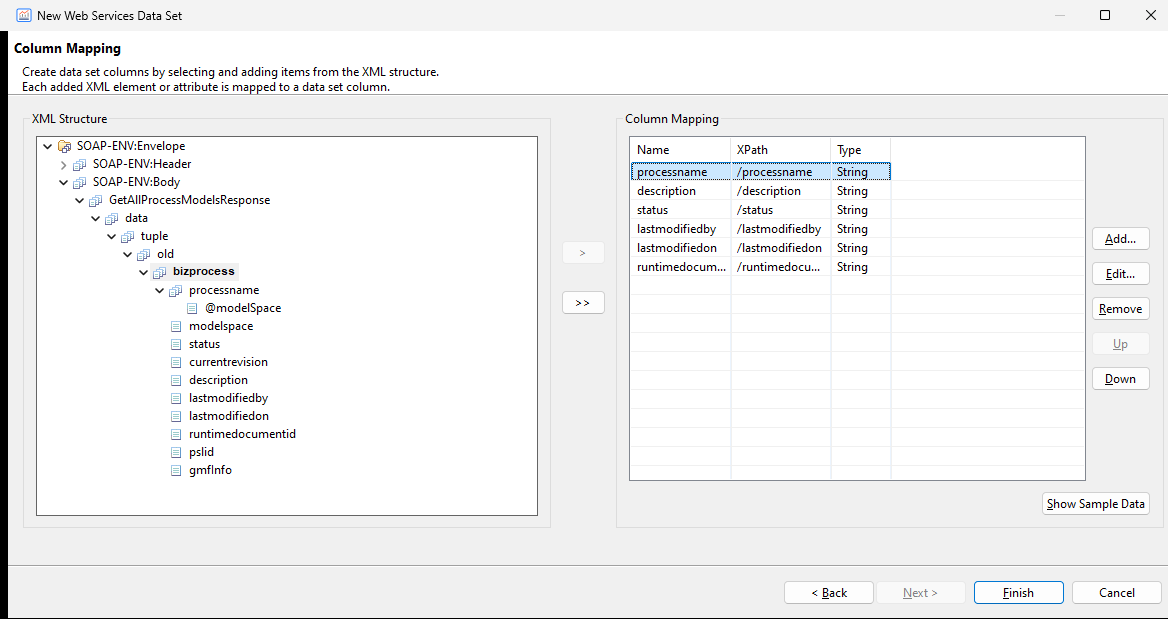Click the @modelSpace attribute icon
The image size is (1168, 619).
[192, 308]
